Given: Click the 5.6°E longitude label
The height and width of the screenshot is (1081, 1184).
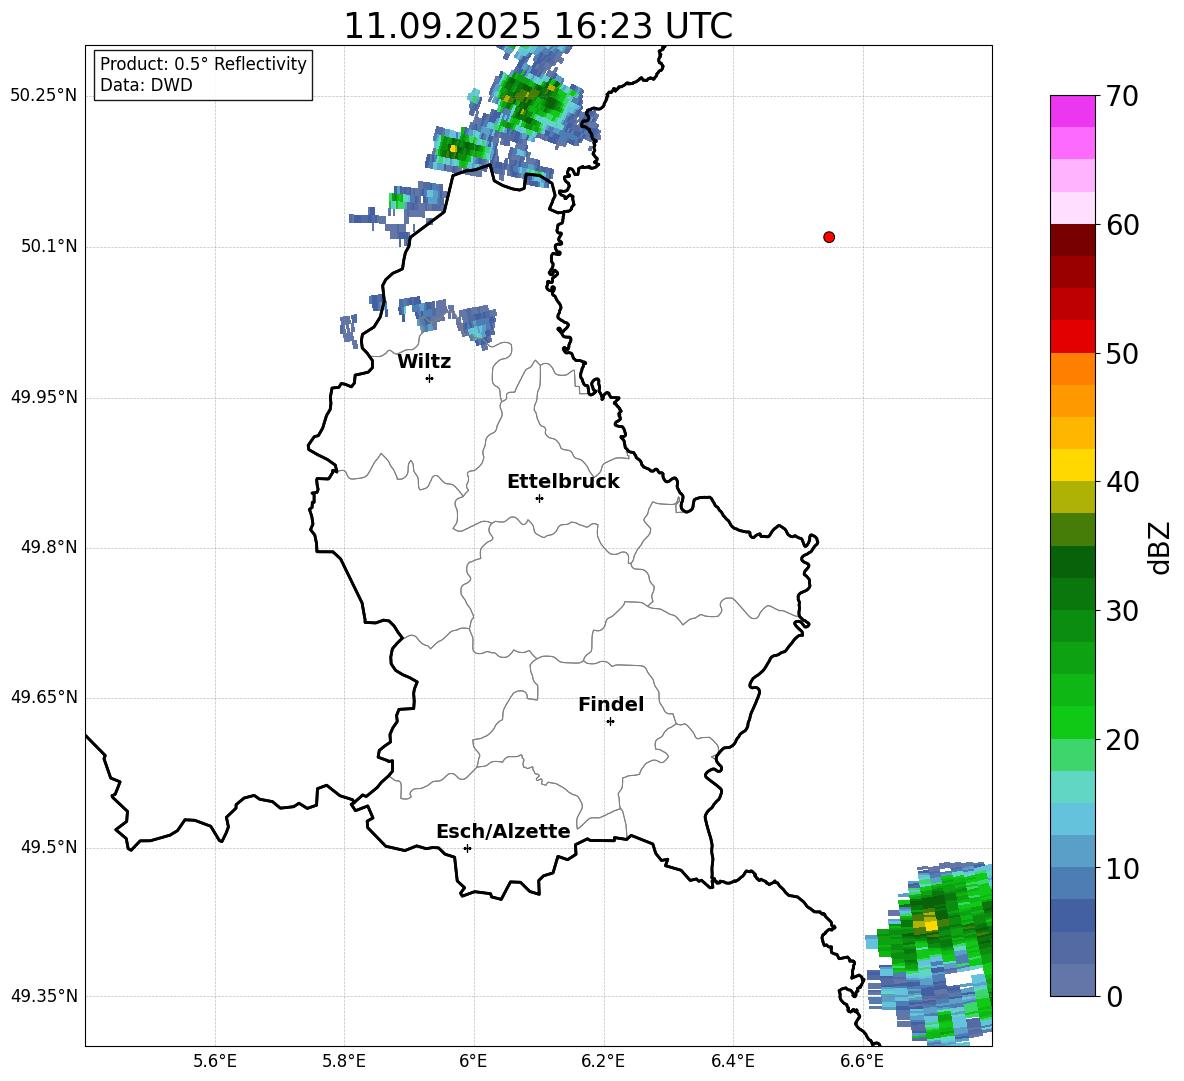Looking at the screenshot, I should point(215,1061).
